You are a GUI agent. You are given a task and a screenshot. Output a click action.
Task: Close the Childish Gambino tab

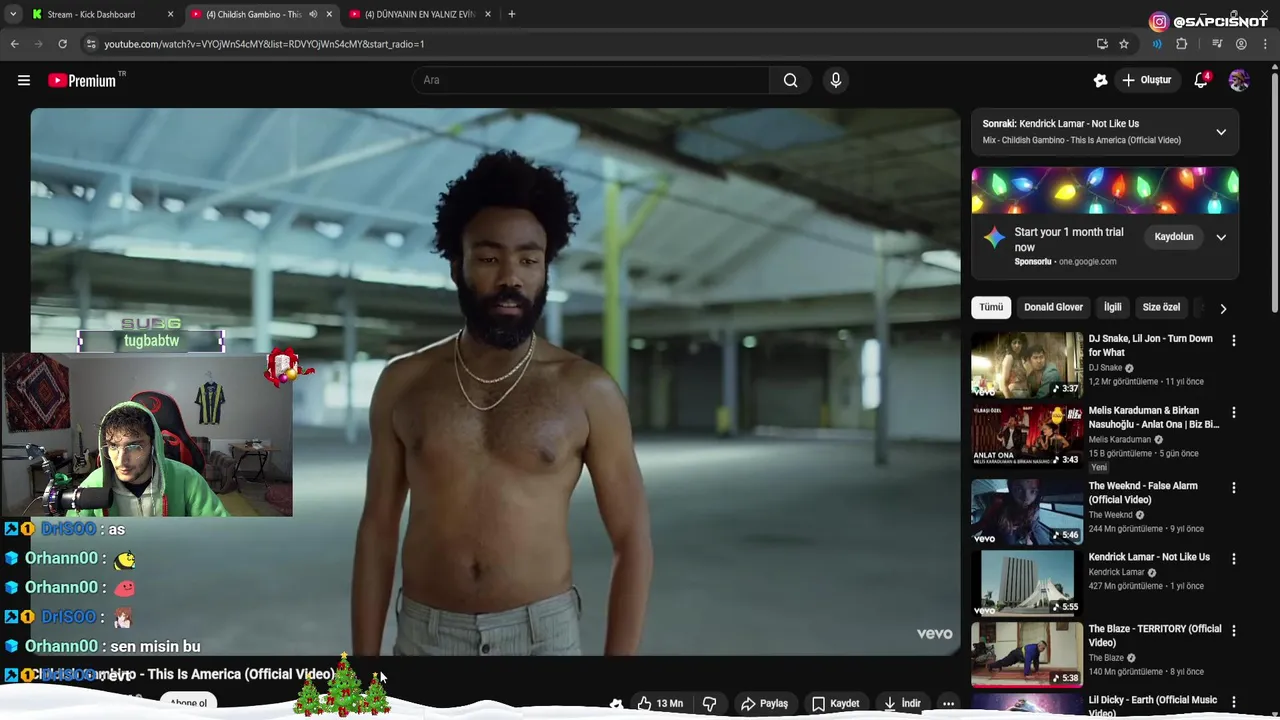tap(329, 14)
